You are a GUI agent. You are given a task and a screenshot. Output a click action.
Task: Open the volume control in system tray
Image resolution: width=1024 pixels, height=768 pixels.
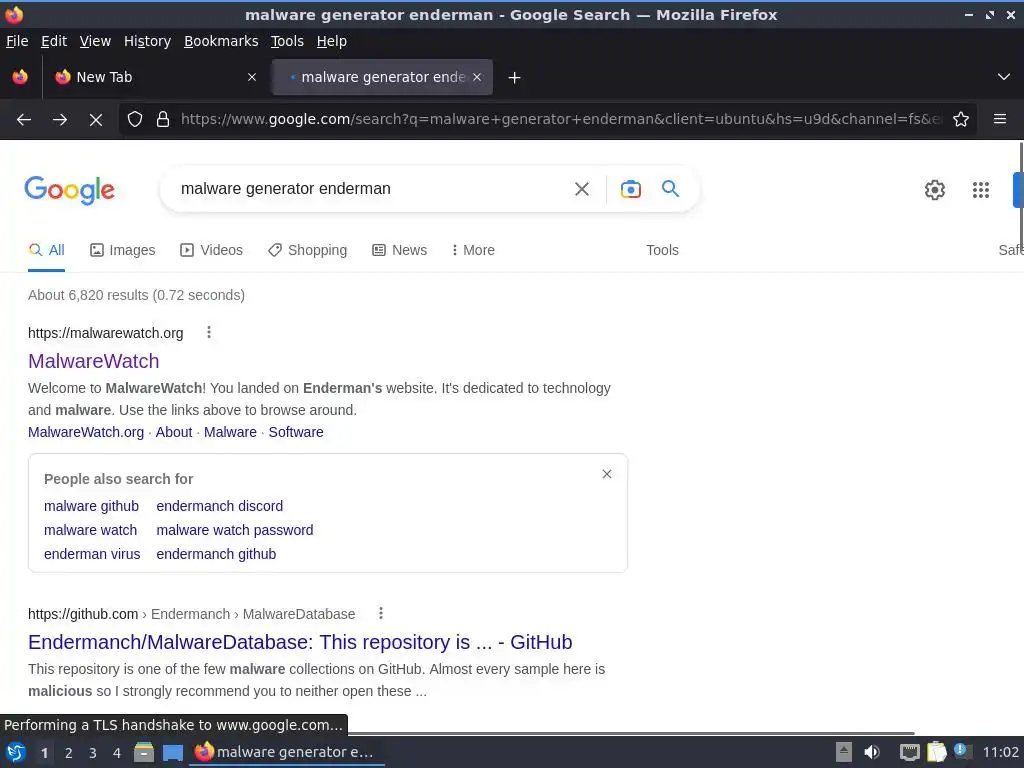872,752
